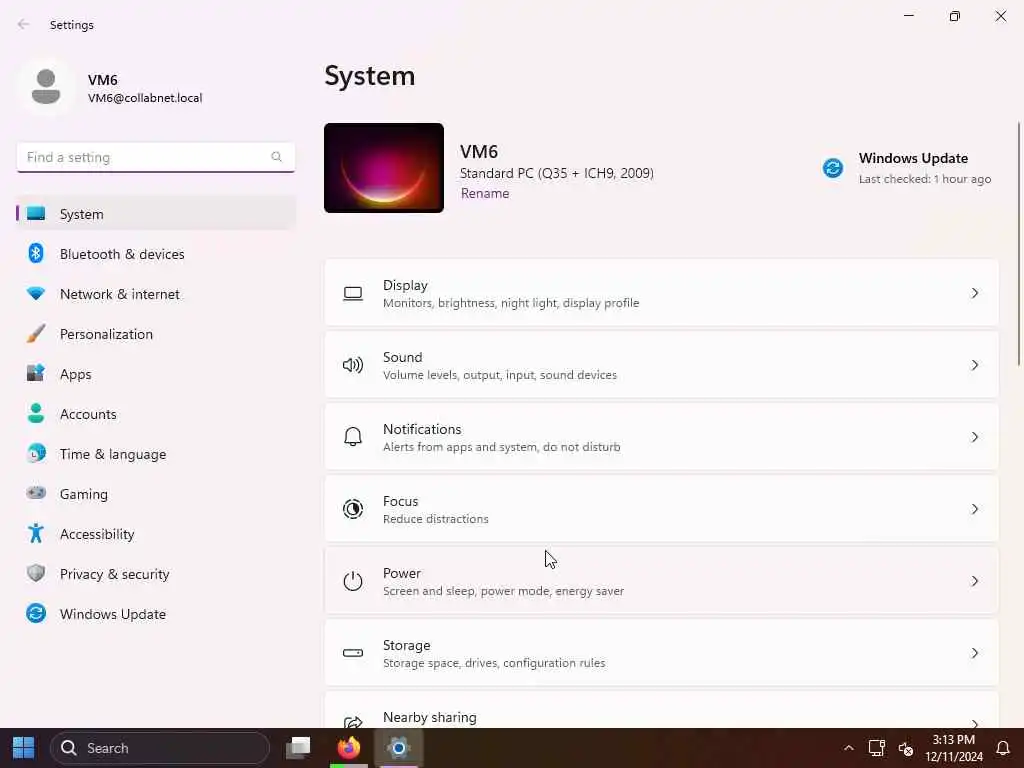Viewport: 1024px width, 768px height.
Task: Open Display settings title
Action: (405, 285)
